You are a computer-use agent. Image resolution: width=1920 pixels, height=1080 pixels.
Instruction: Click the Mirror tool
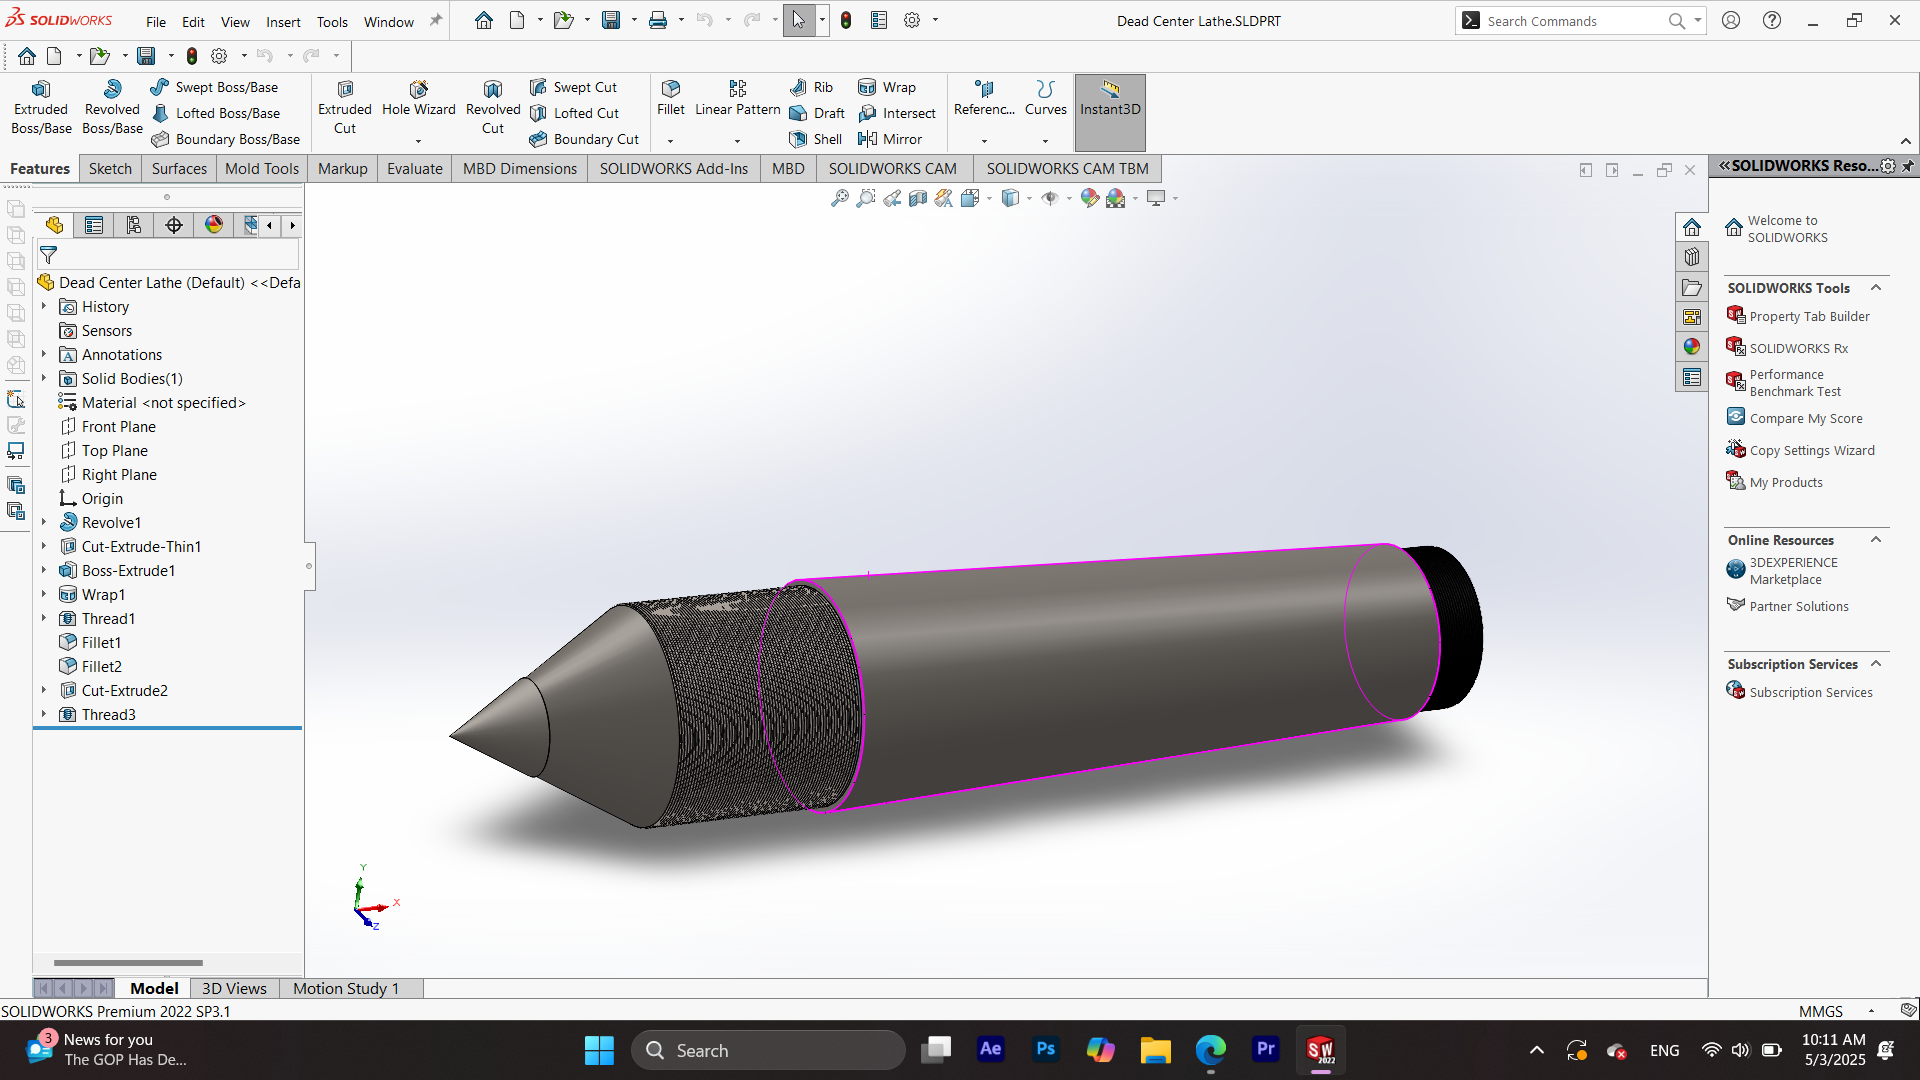(890, 140)
